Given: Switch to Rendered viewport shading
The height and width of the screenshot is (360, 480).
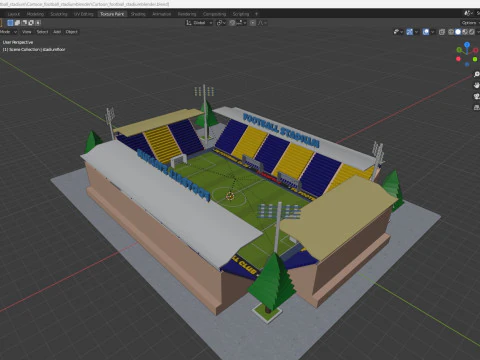Looking at the screenshot, I should [472, 32].
